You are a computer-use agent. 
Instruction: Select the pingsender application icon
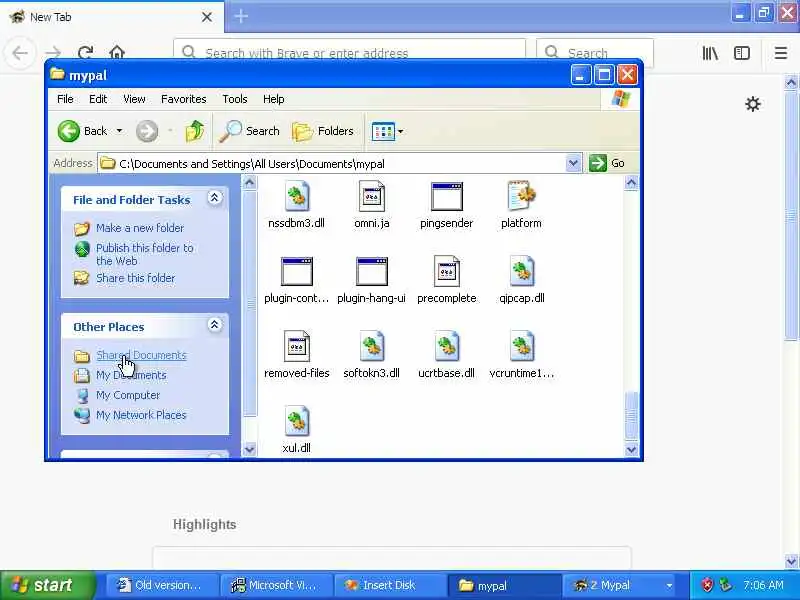[446, 196]
